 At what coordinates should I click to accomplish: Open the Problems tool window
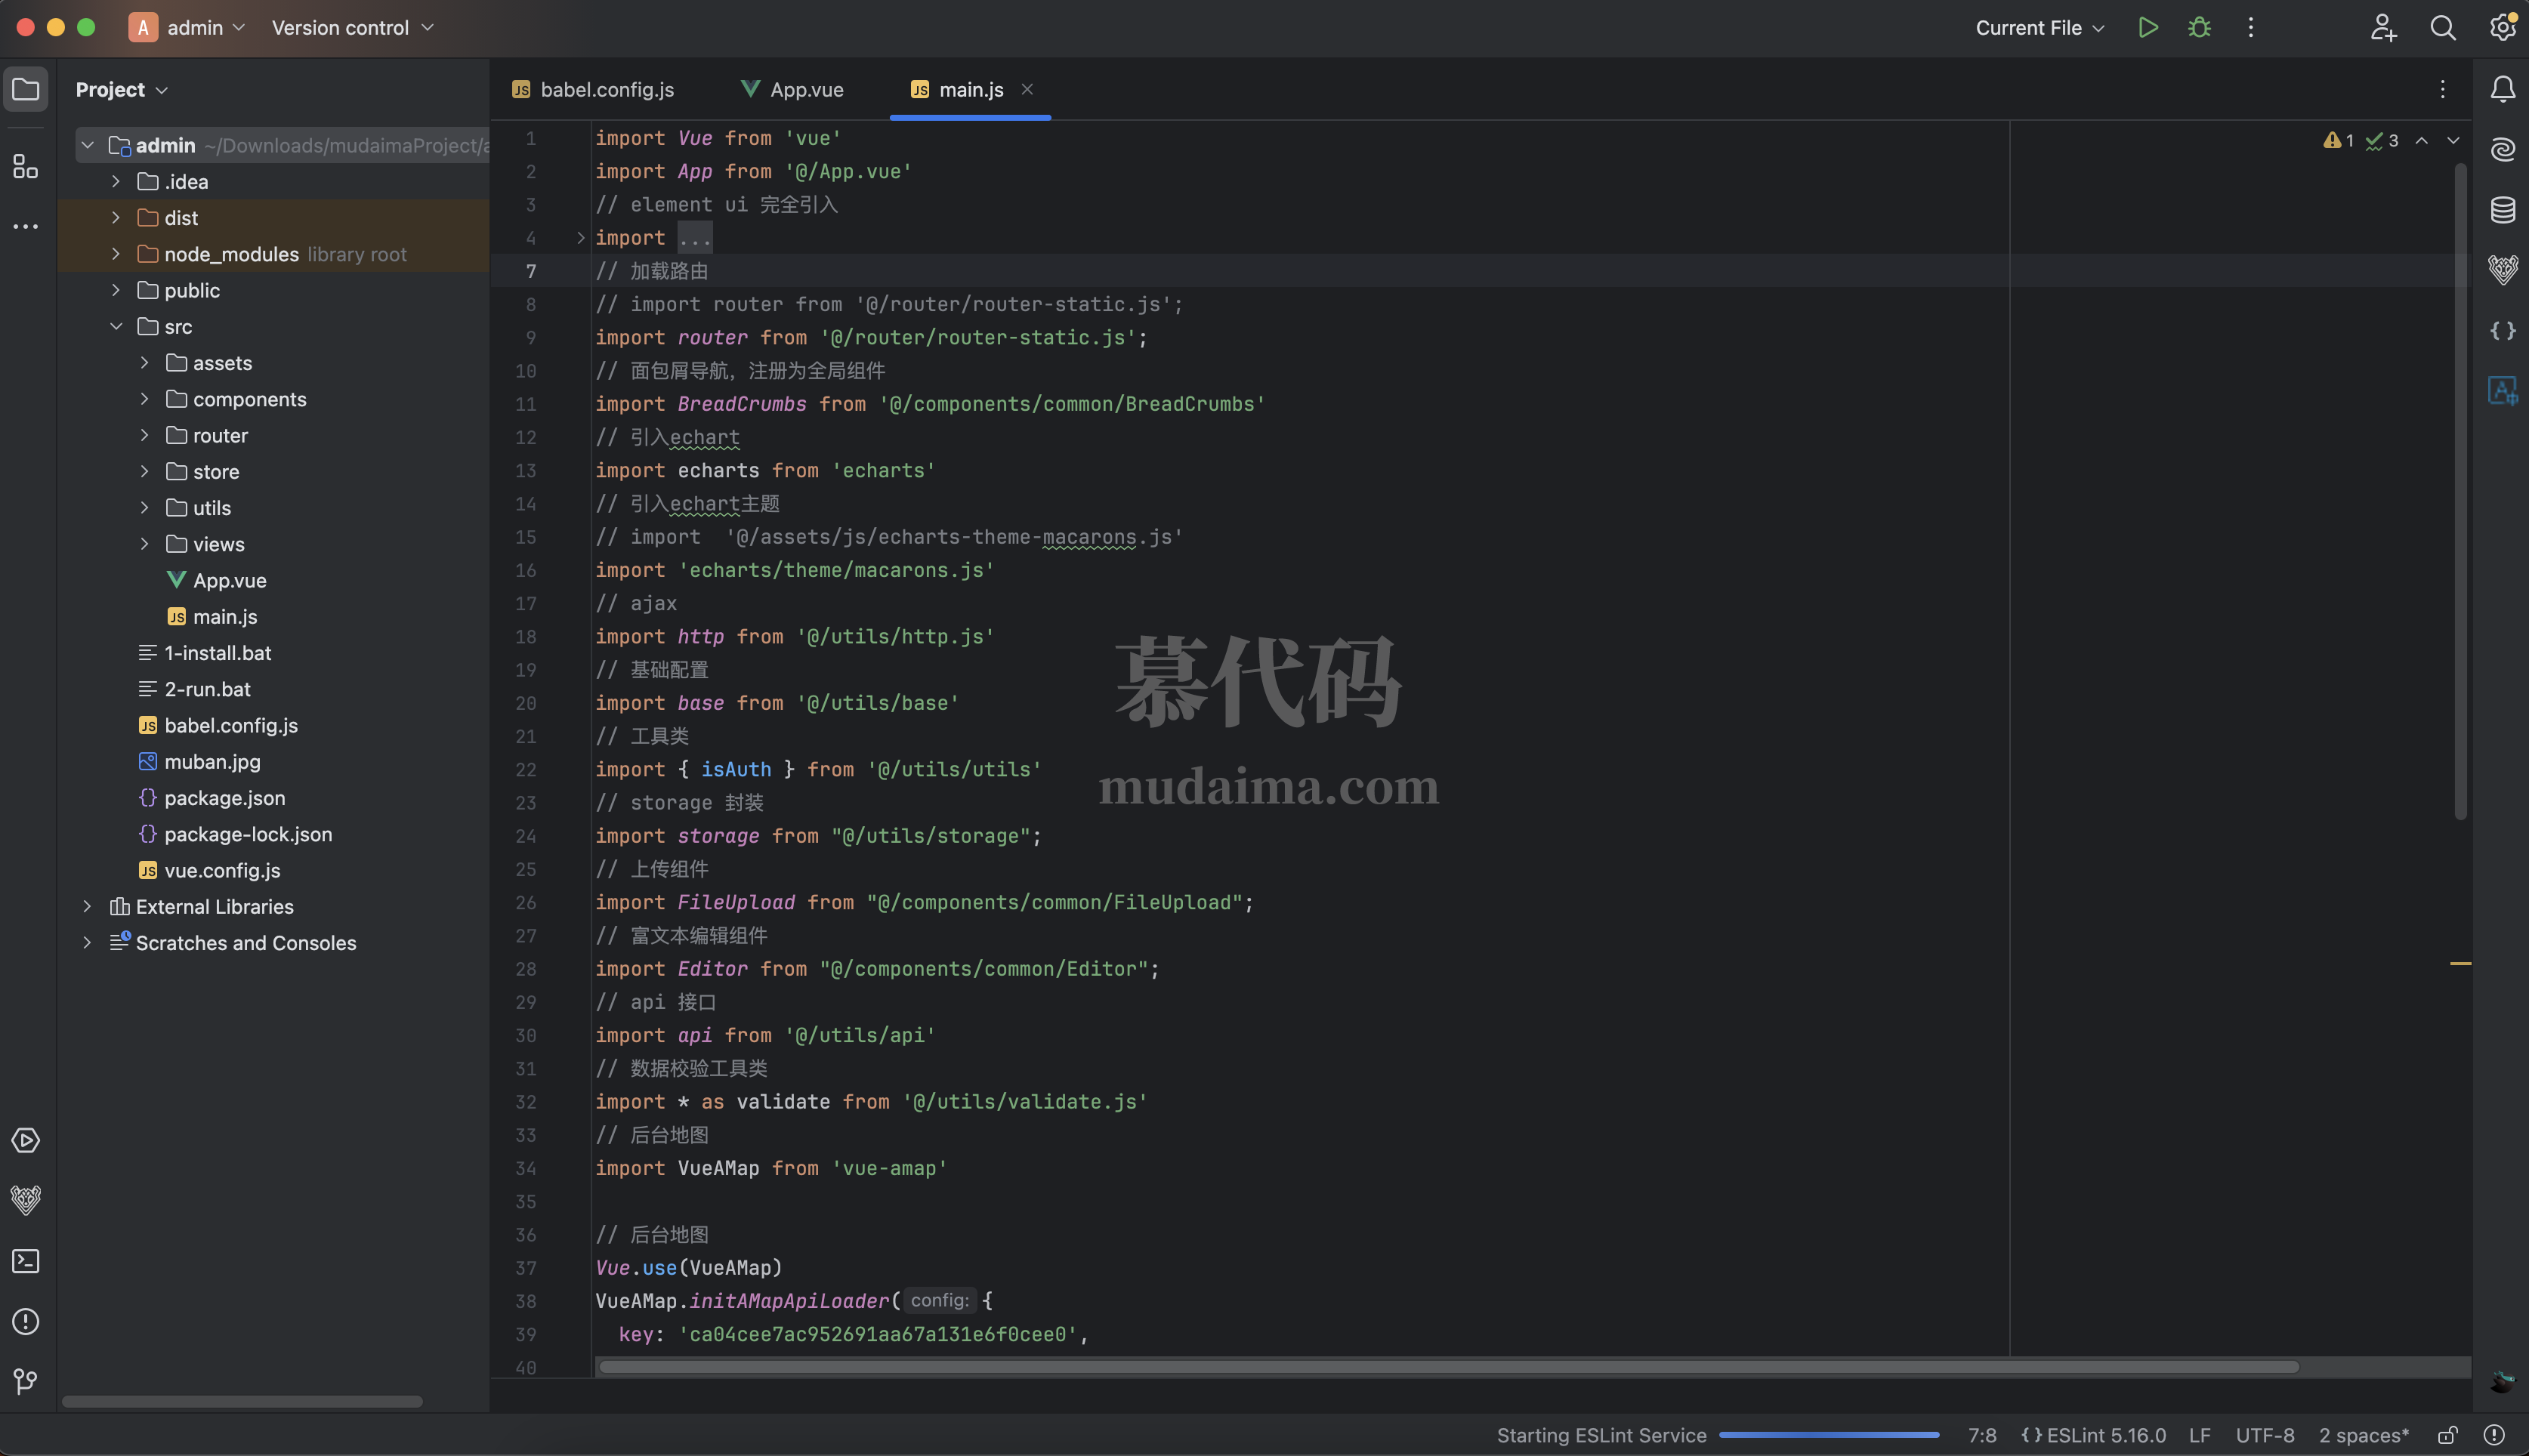tap(26, 1321)
